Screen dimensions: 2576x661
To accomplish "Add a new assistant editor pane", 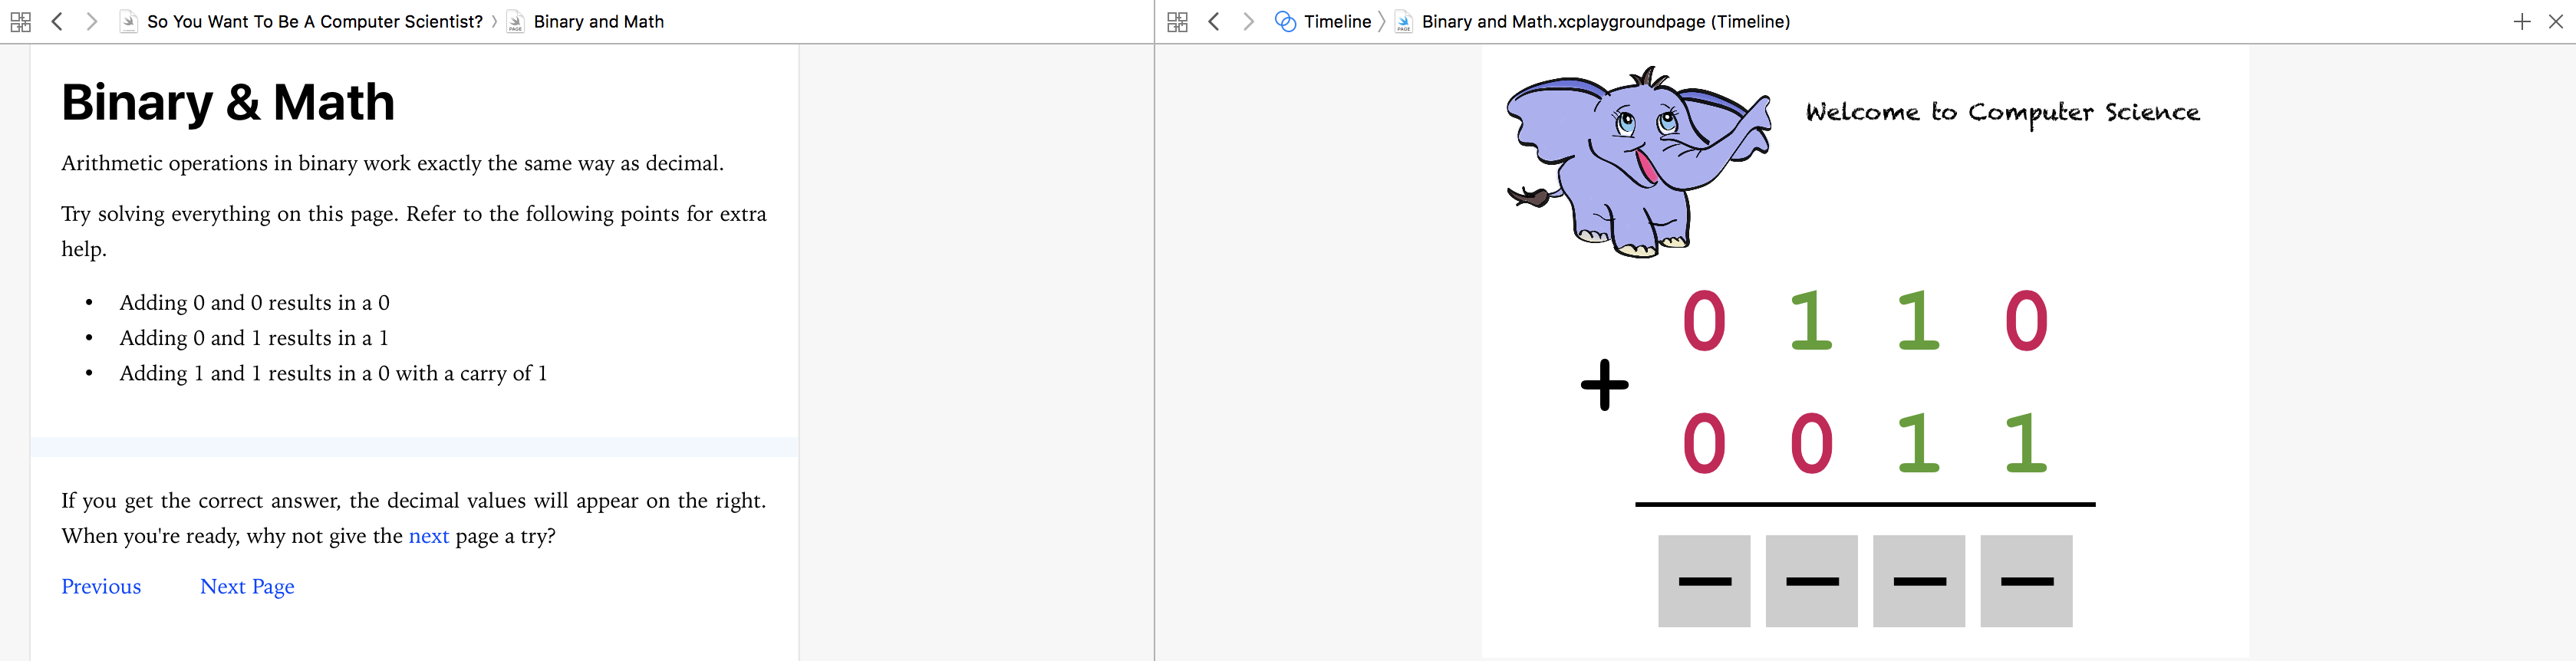I will [2521, 21].
